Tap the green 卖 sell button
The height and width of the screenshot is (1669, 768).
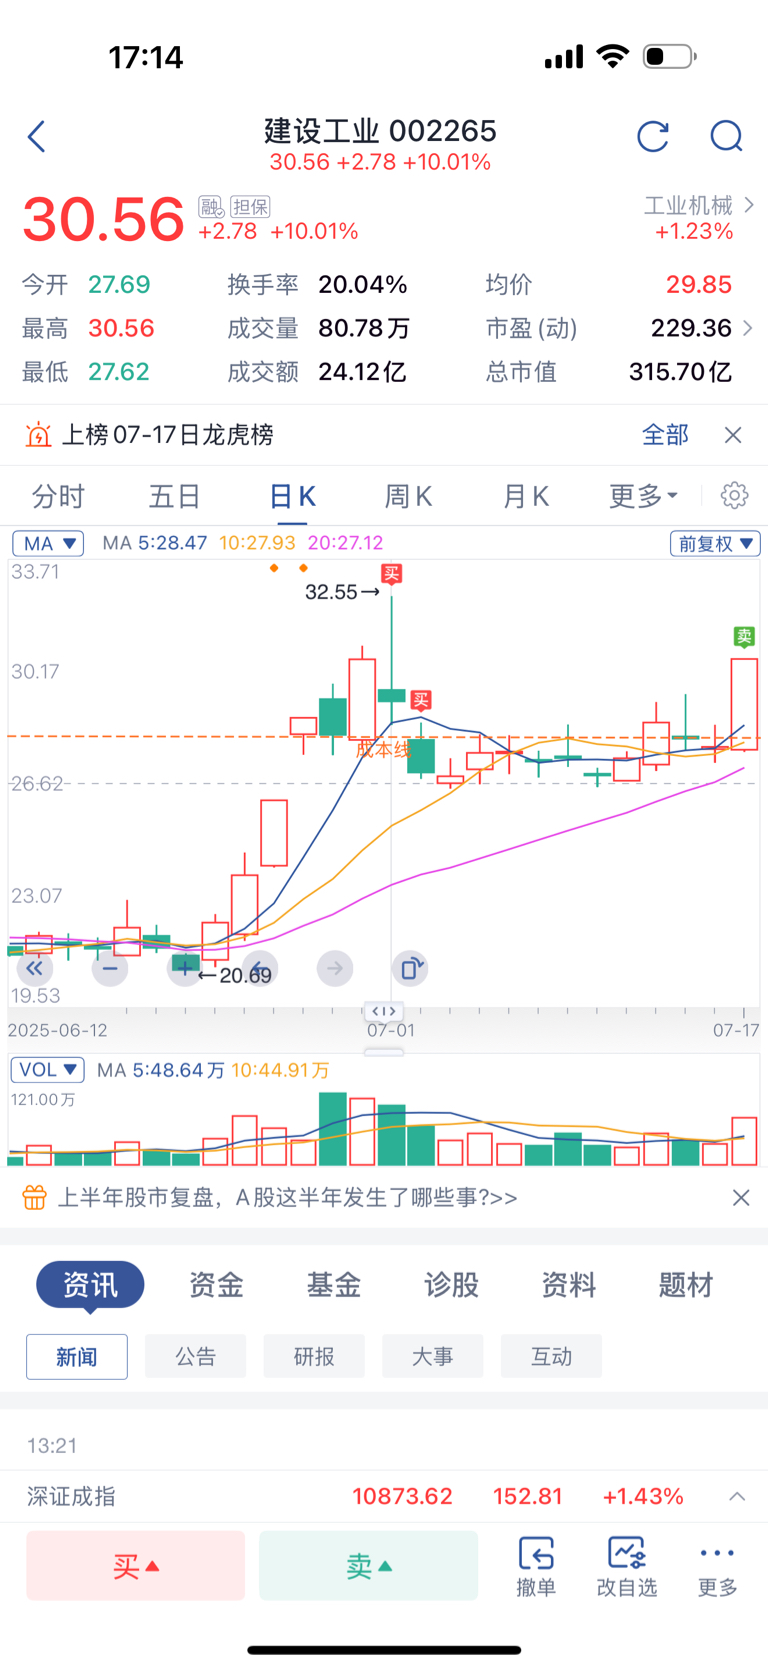point(369,1565)
